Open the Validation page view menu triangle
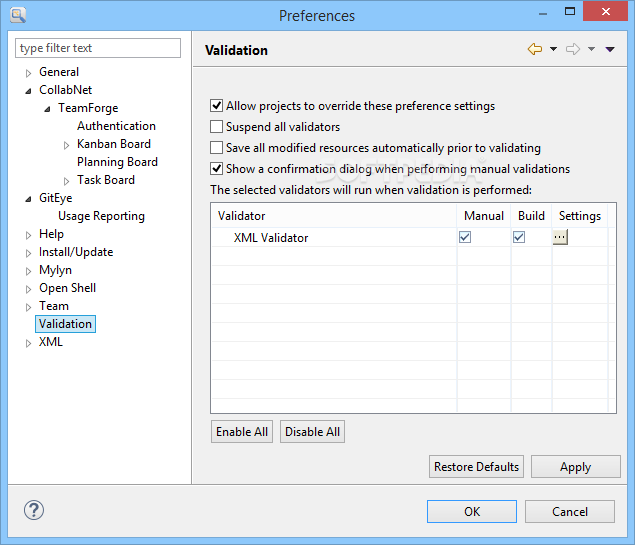Screen dimensions: 635x545 click(x=610, y=49)
